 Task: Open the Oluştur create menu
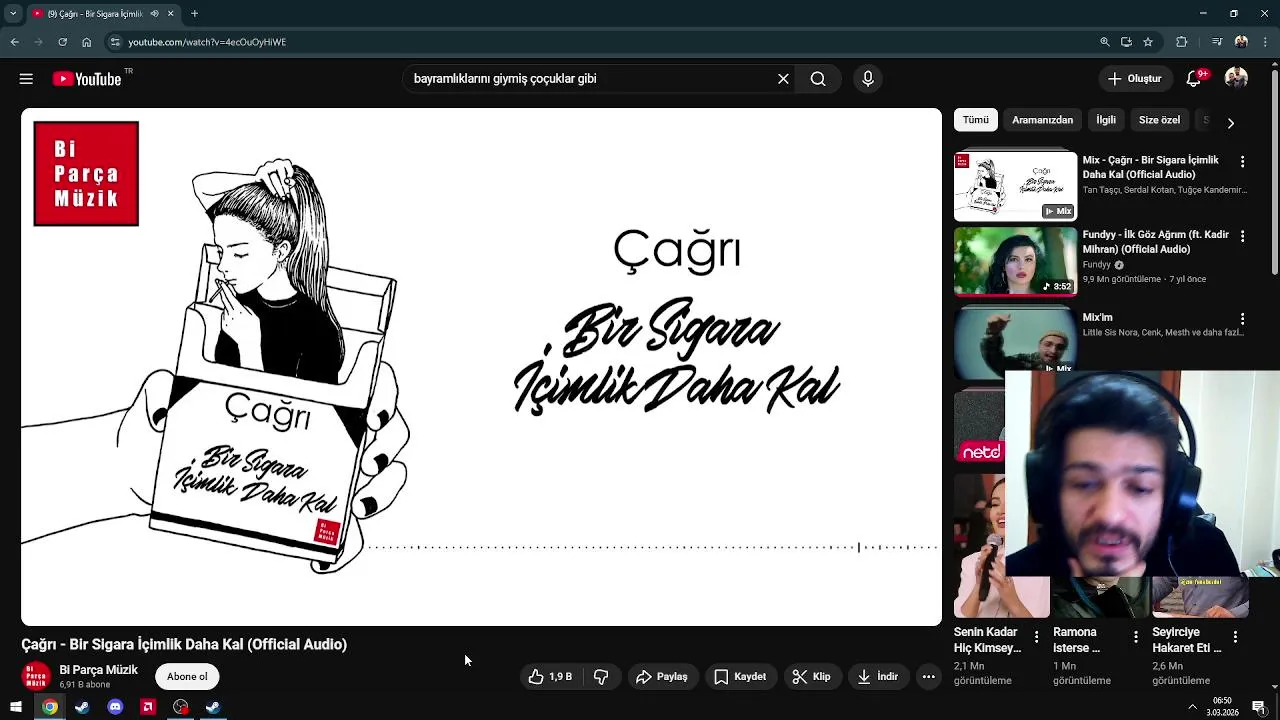point(1135,79)
